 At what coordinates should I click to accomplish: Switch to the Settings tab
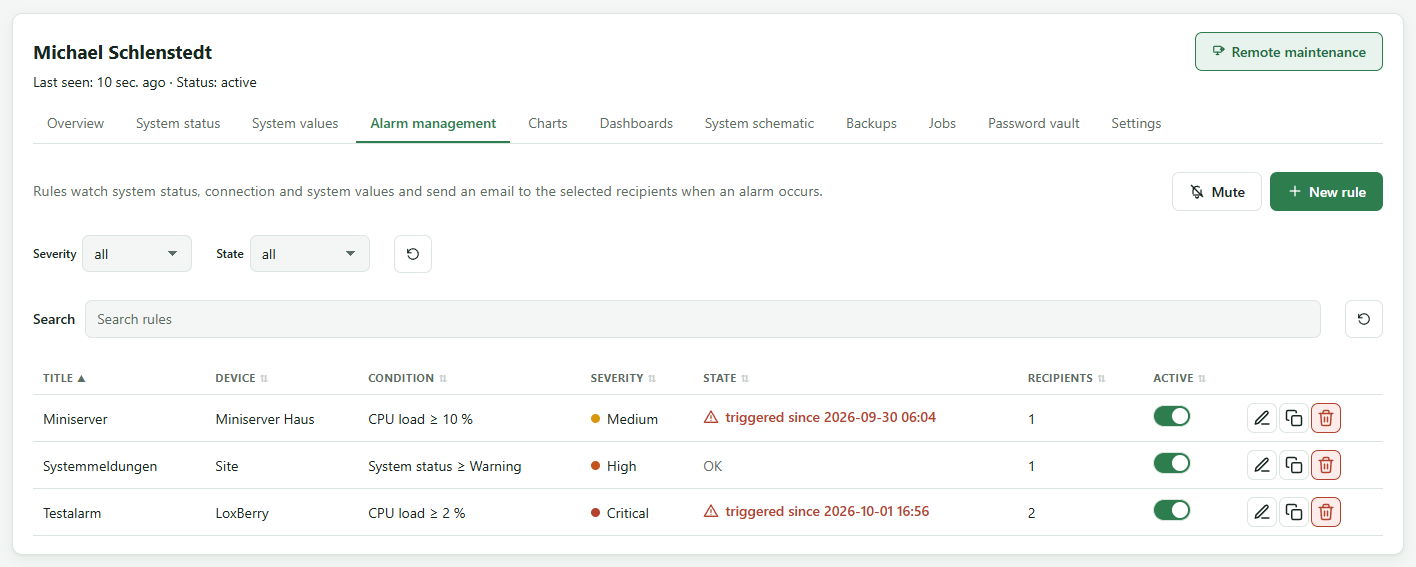point(1136,123)
